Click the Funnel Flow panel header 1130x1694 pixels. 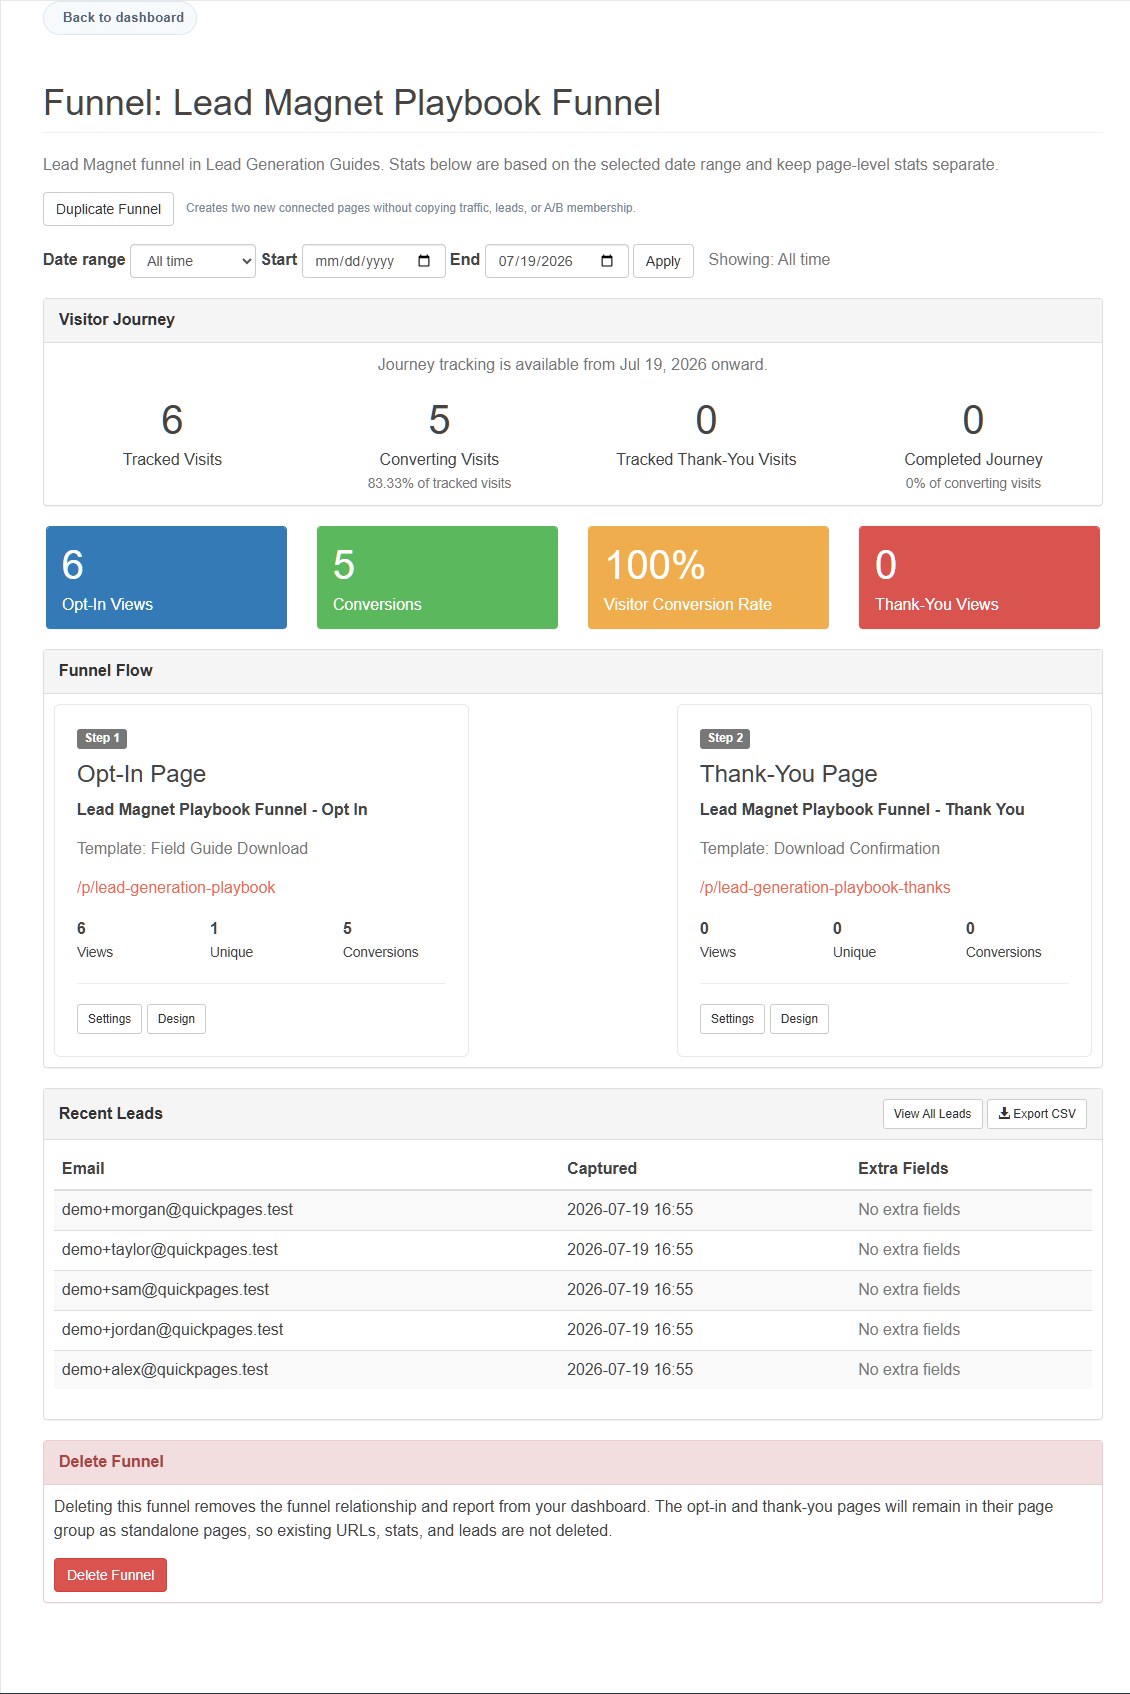573,671
